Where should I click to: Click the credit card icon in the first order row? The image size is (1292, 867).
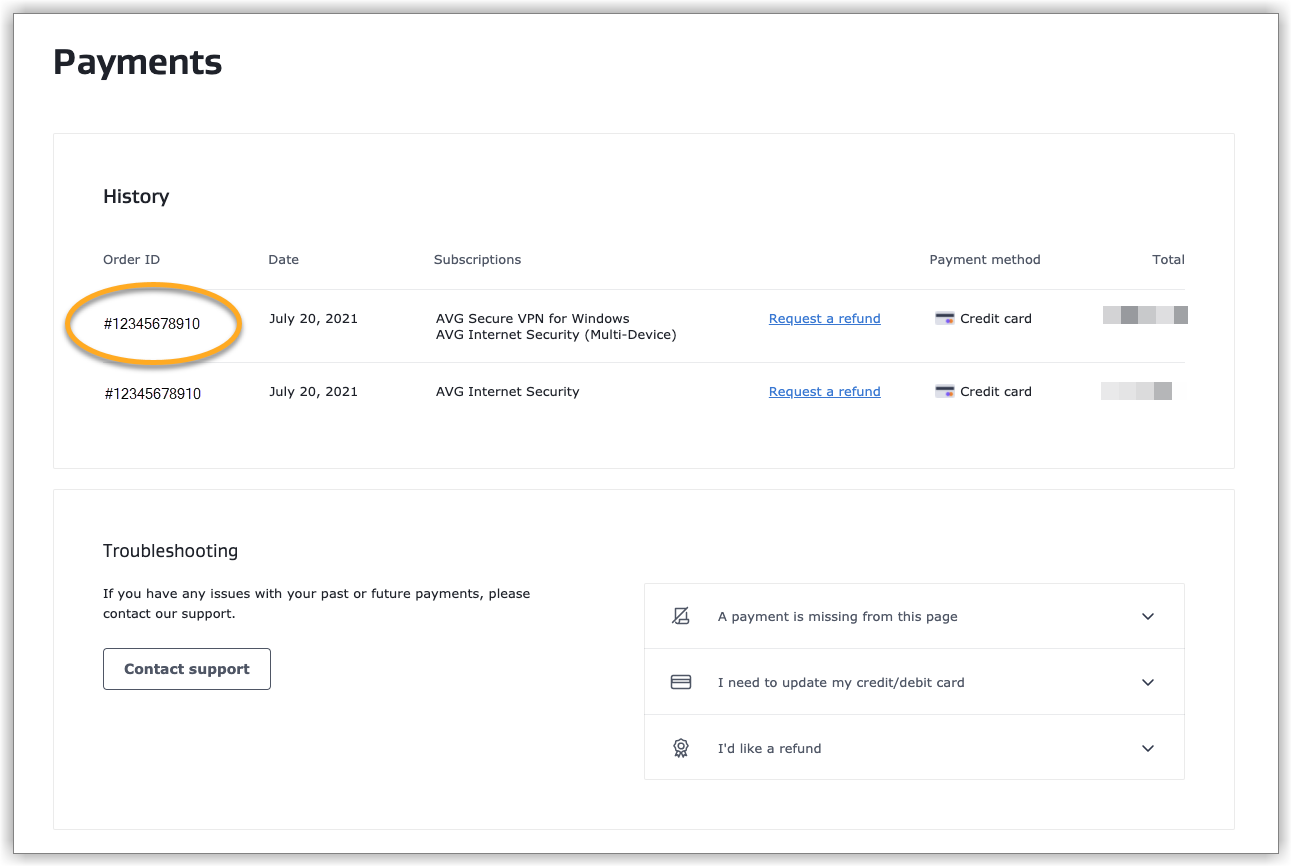[x=944, y=319]
